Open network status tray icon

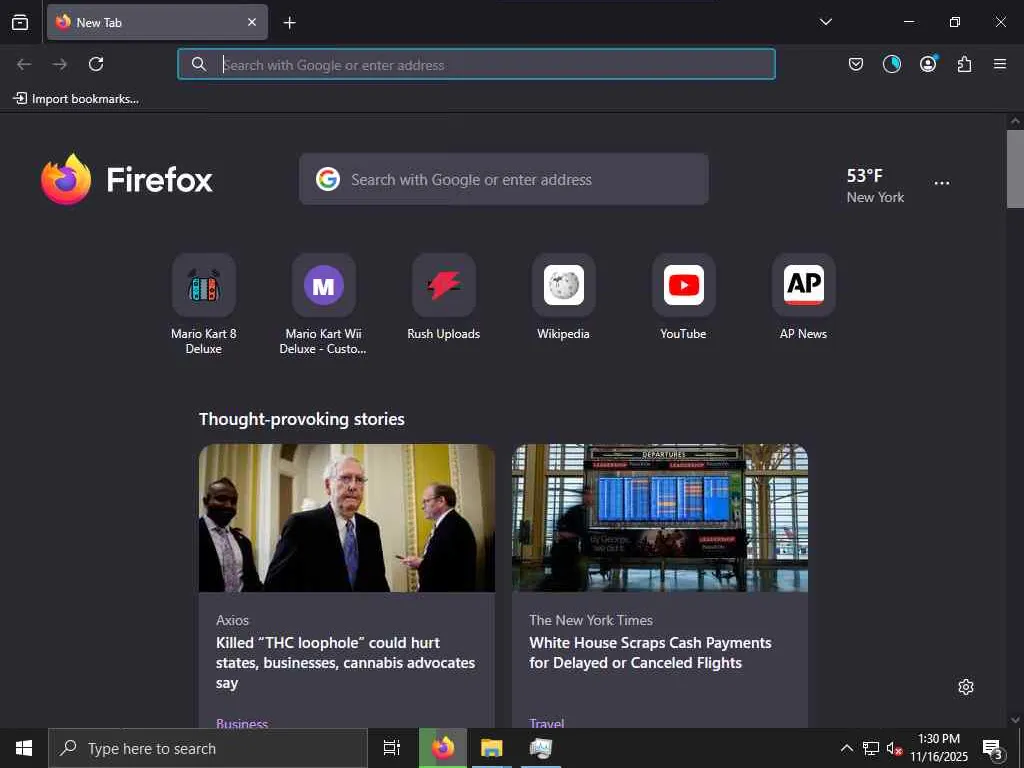[871, 748]
